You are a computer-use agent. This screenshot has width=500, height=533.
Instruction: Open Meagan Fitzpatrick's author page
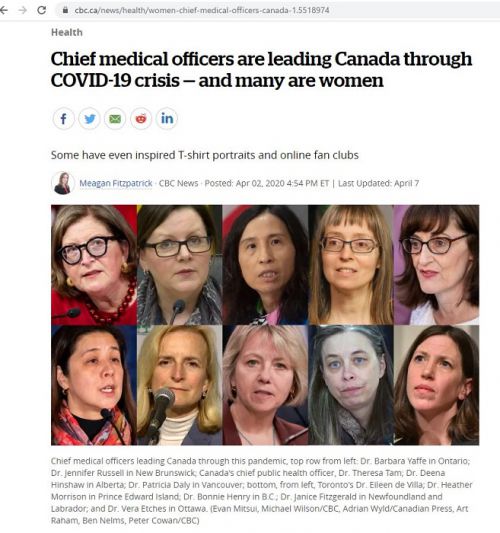pyautogui.click(x=116, y=183)
